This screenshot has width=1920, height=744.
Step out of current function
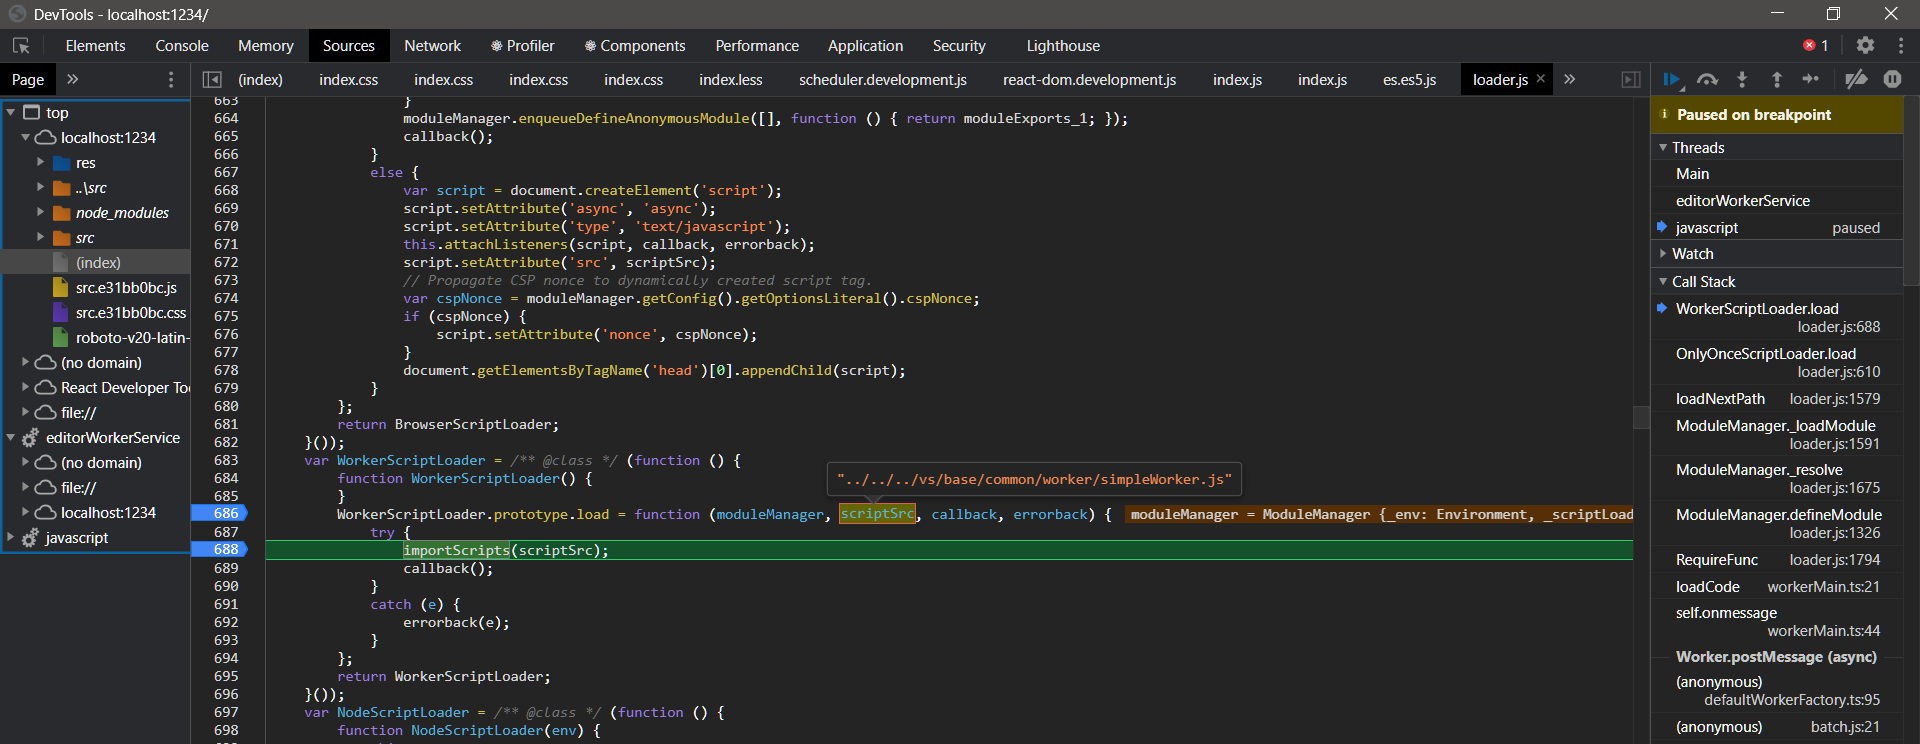click(1777, 79)
